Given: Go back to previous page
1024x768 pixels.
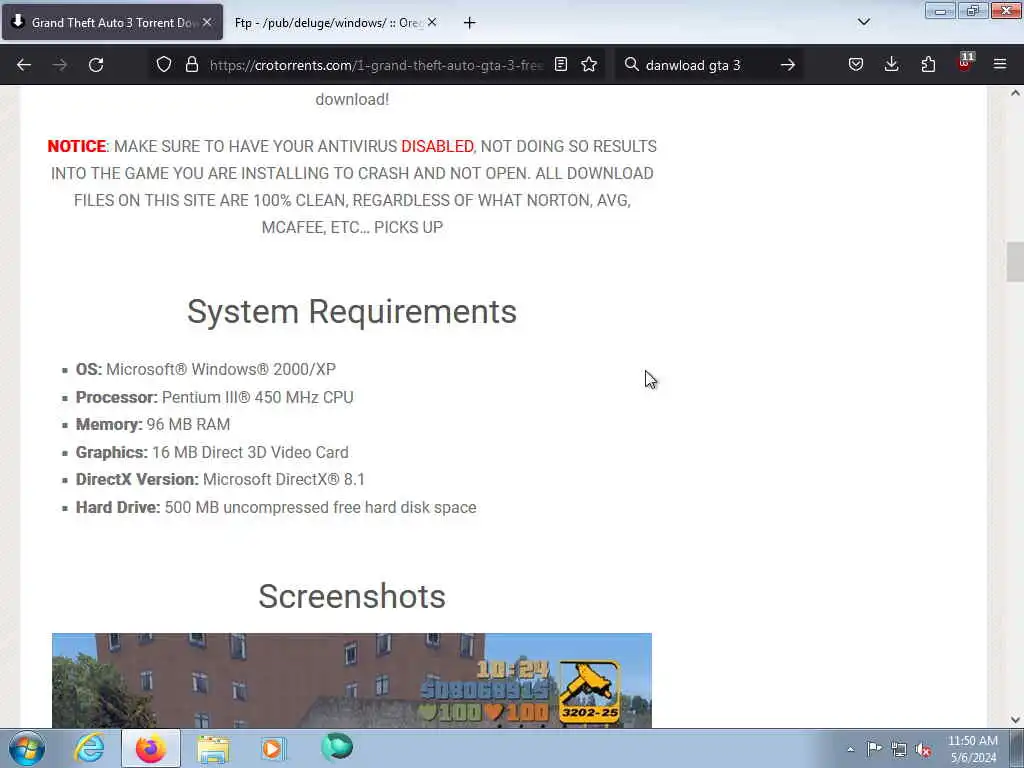Looking at the screenshot, I should 24,65.
